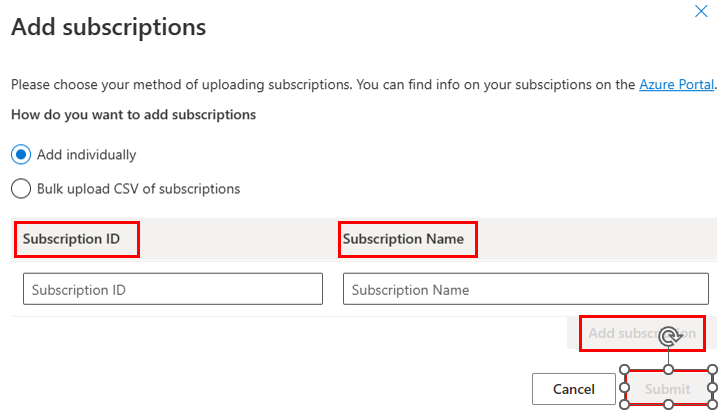
Task: Open the Azure Portal link
Action: coord(676,85)
